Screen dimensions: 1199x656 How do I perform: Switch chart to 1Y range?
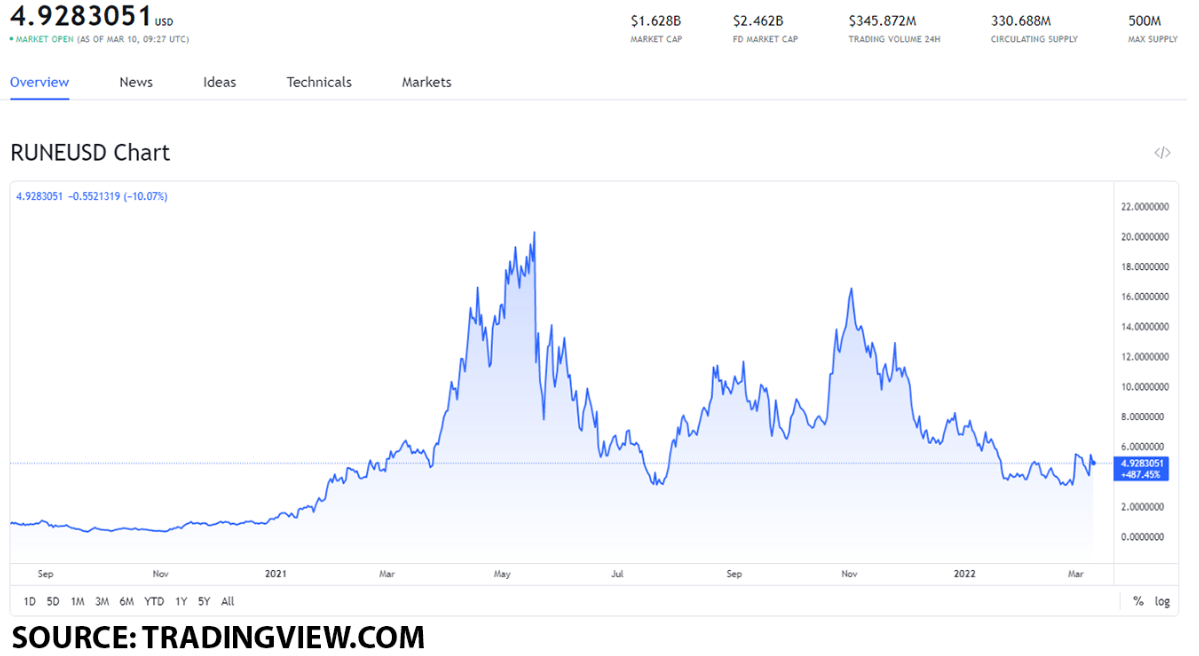point(180,602)
